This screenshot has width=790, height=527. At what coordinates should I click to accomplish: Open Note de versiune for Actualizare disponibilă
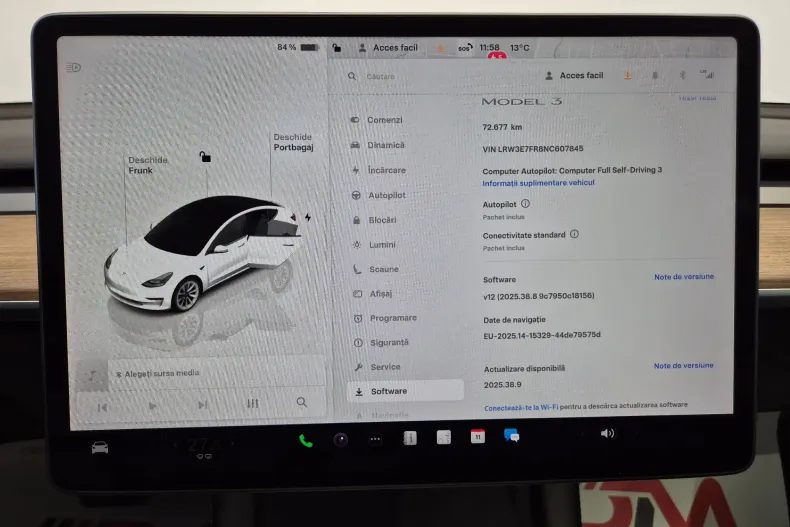pos(683,365)
